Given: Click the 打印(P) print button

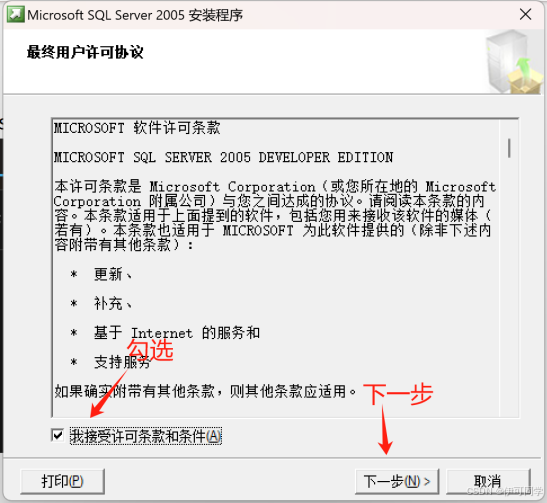Looking at the screenshot, I should tap(62, 481).
